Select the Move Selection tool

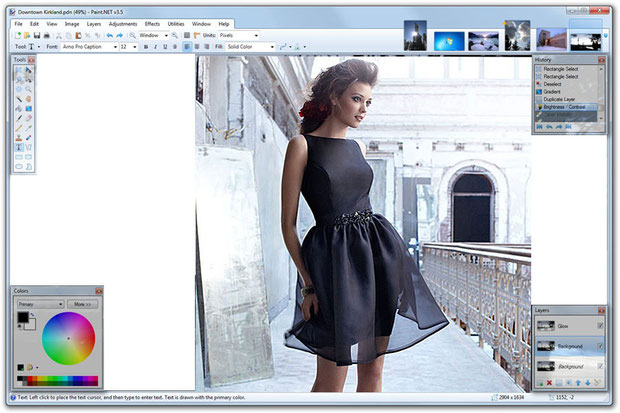28,80
